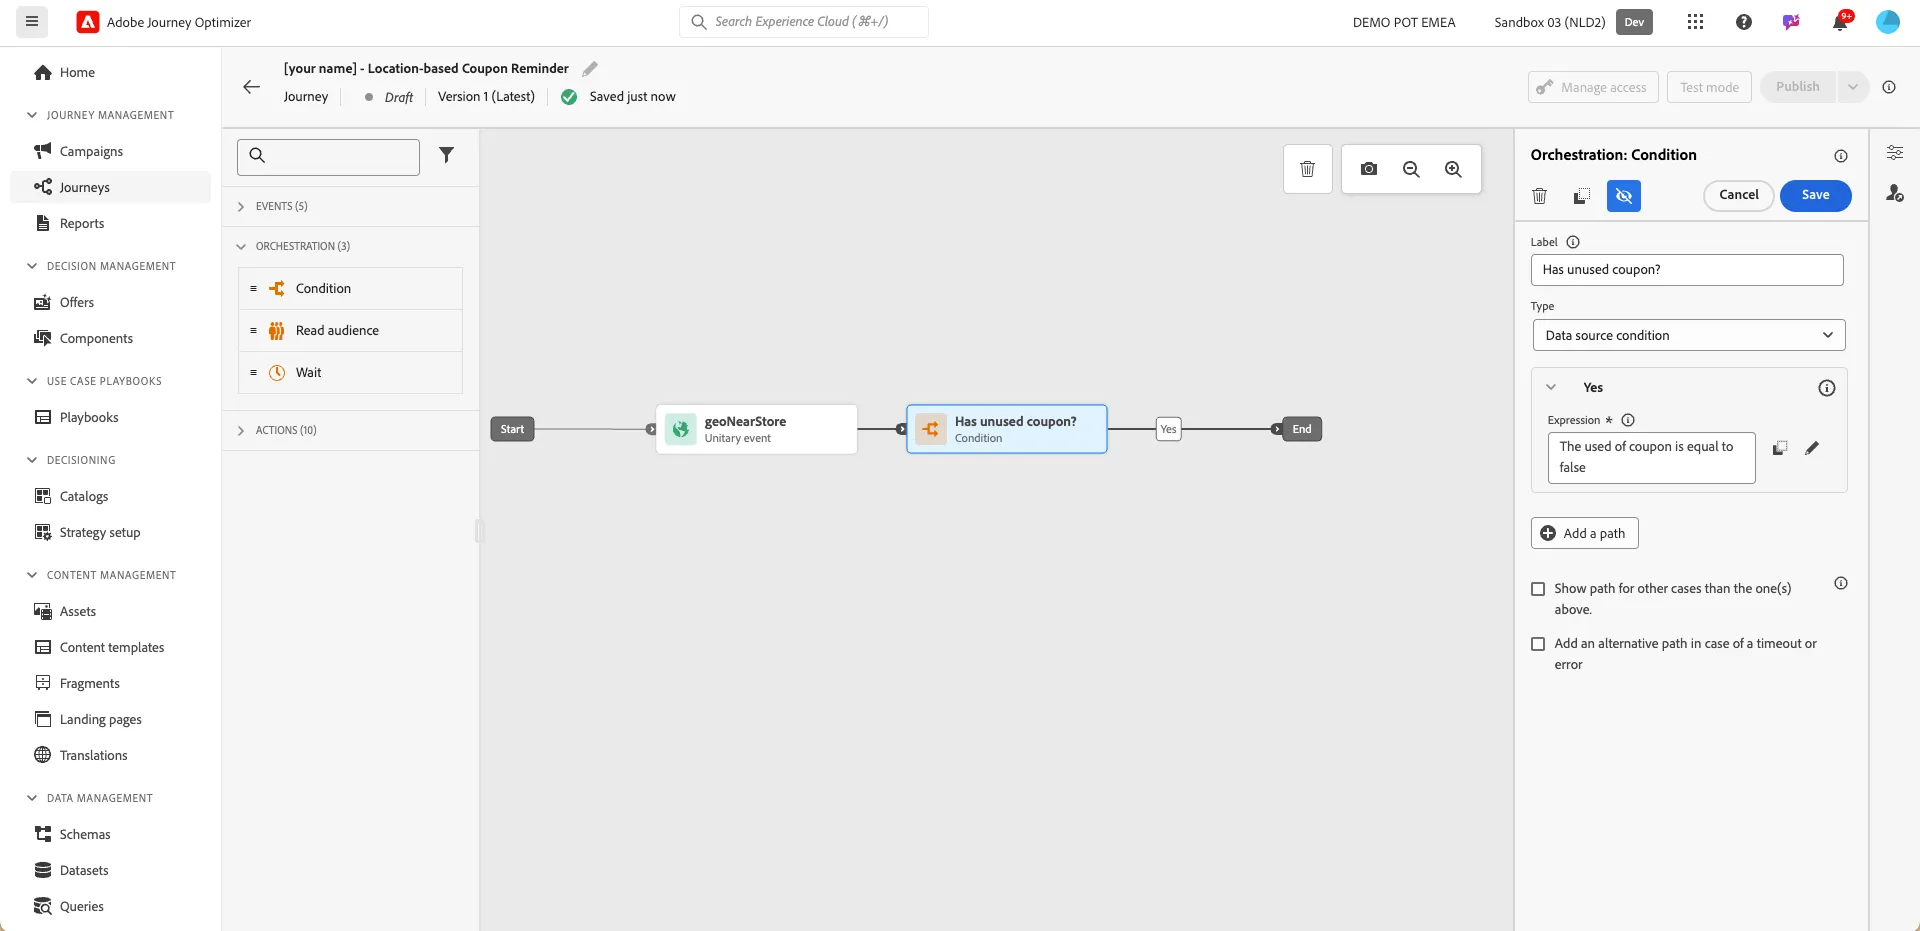This screenshot has width=1920, height=931.
Task: Collapse the Yes path section
Action: 1551,388
